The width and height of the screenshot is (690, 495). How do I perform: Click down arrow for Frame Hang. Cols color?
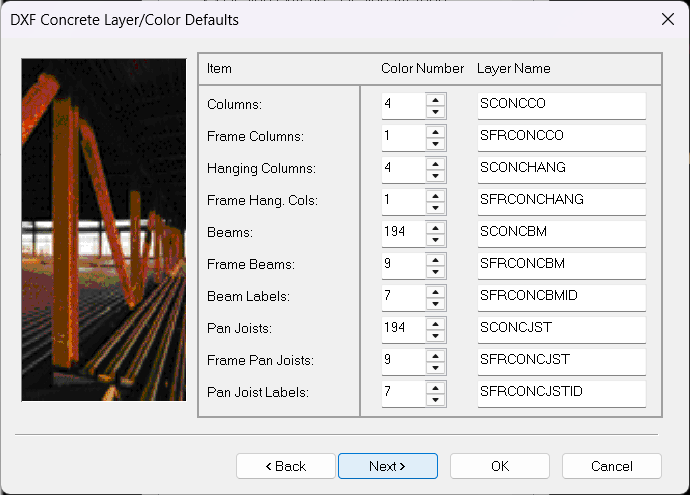pos(435,207)
